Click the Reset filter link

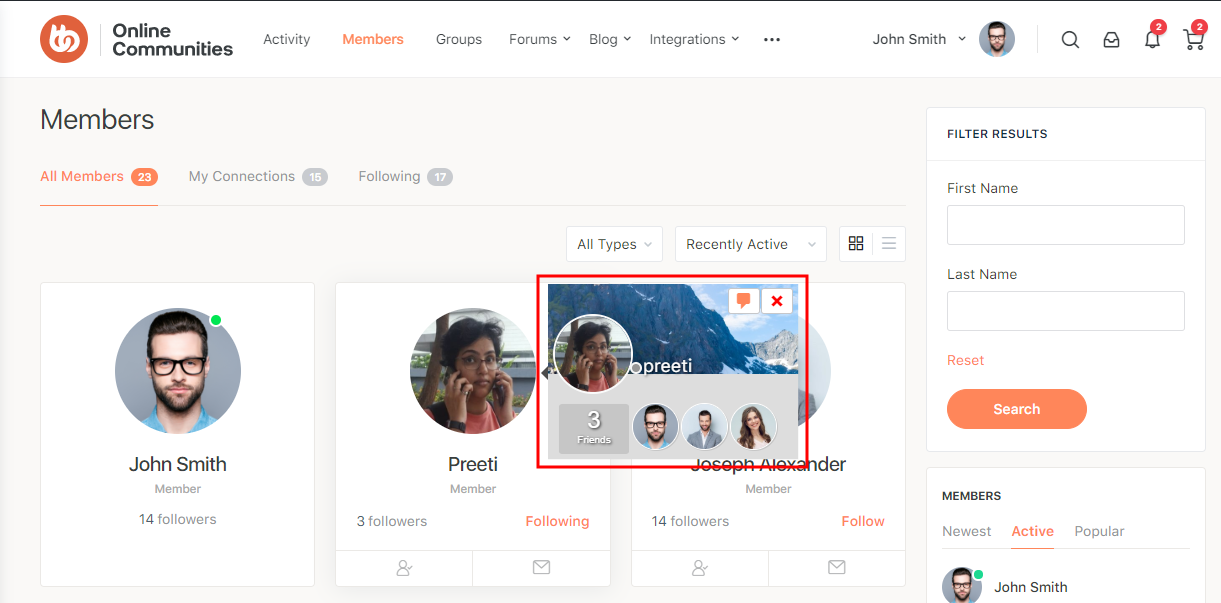pyautogui.click(x=965, y=360)
